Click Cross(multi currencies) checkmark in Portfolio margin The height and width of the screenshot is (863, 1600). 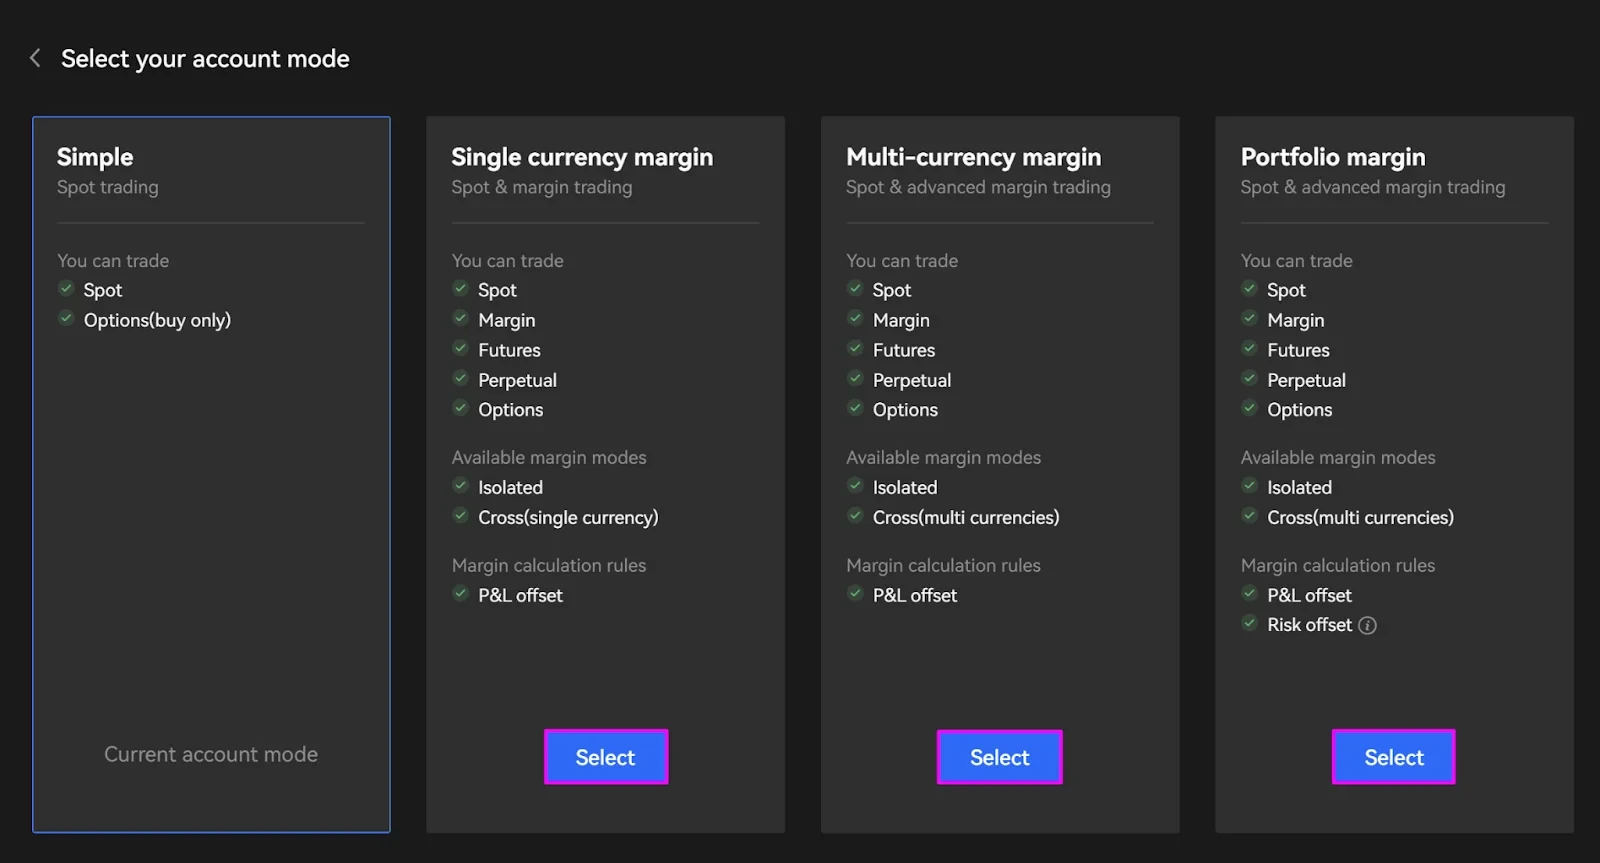[x=1249, y=516]
